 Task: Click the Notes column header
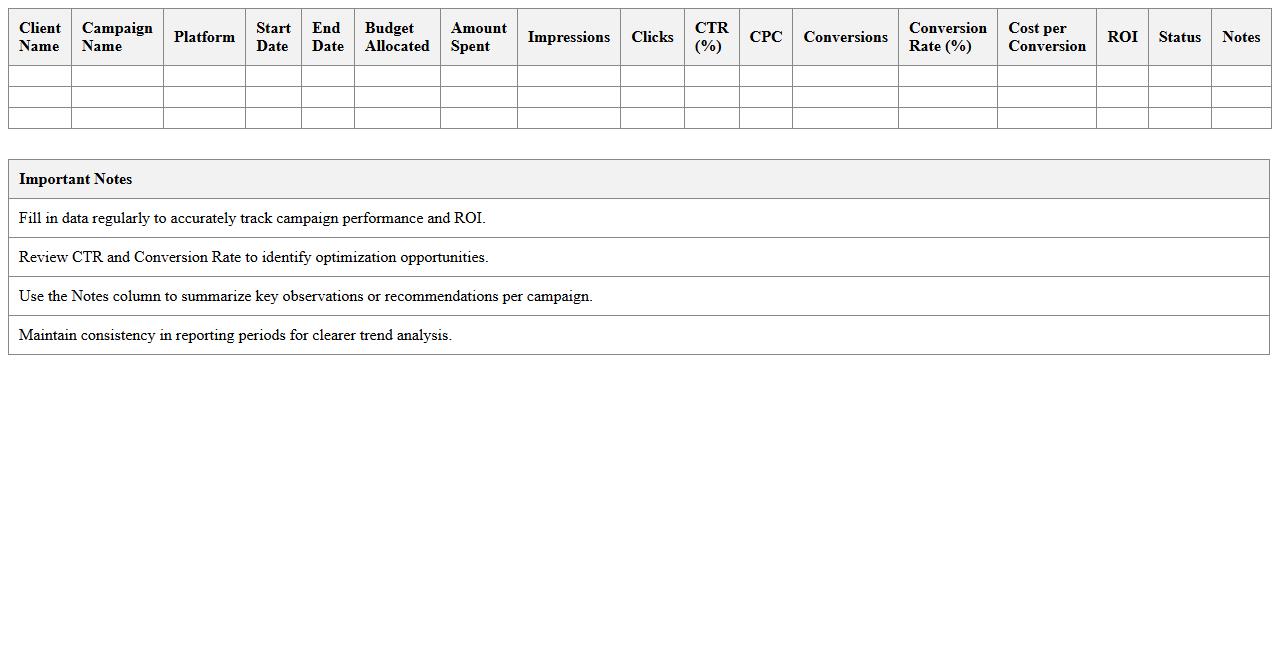1240,37
